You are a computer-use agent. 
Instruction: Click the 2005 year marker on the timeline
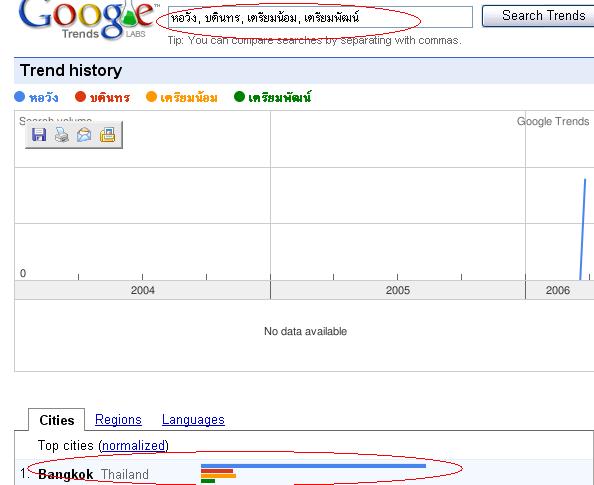coord(398,290)
